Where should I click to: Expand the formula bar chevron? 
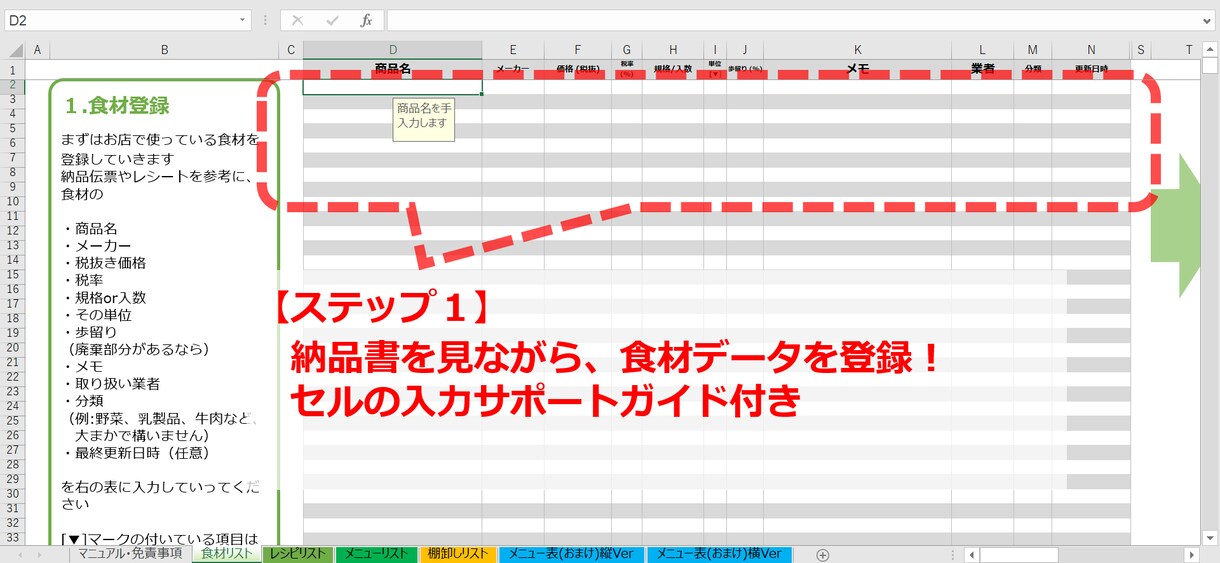pyautogui.click(x=1208, y=20)
